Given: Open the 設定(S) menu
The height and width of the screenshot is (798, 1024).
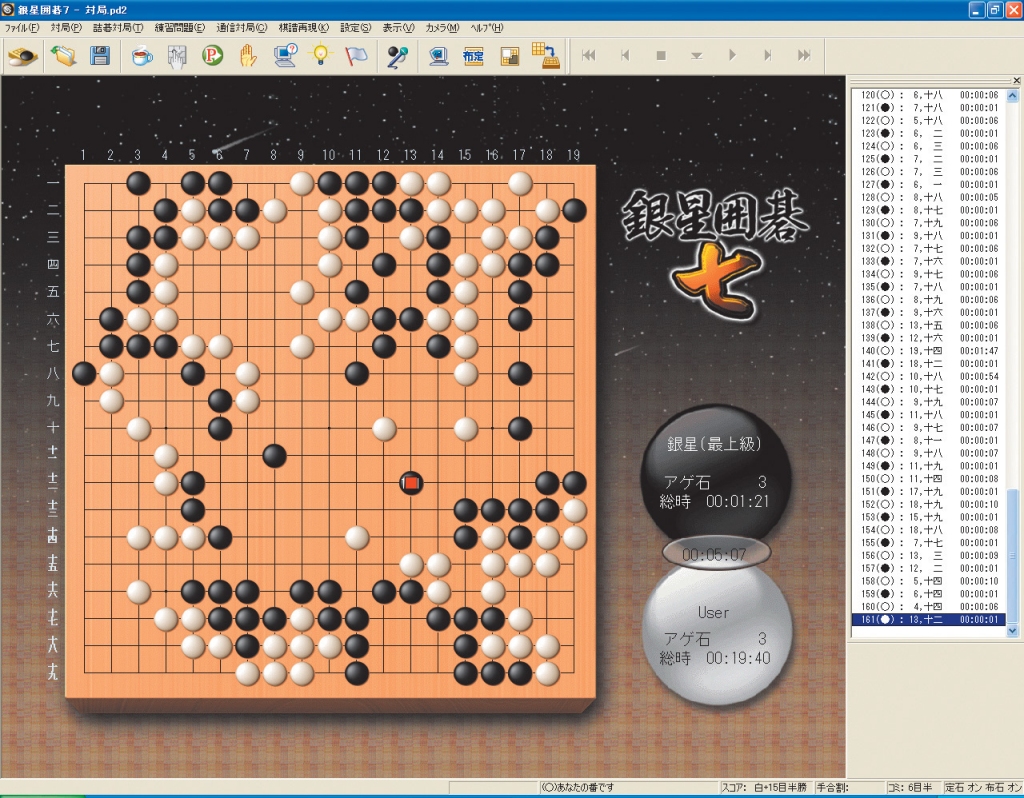Looking at the screenshot, I should (x=355, y=27).
